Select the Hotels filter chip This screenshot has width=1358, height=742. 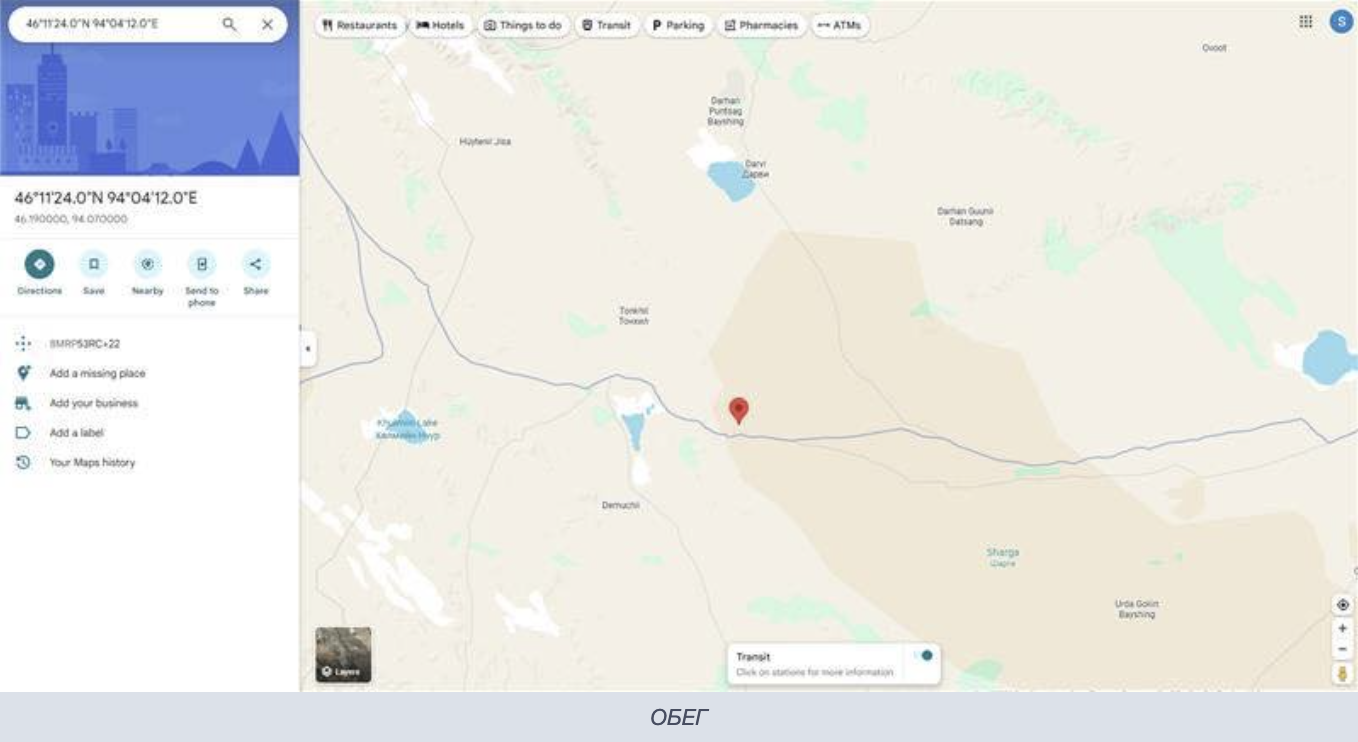tap(441, 25)
